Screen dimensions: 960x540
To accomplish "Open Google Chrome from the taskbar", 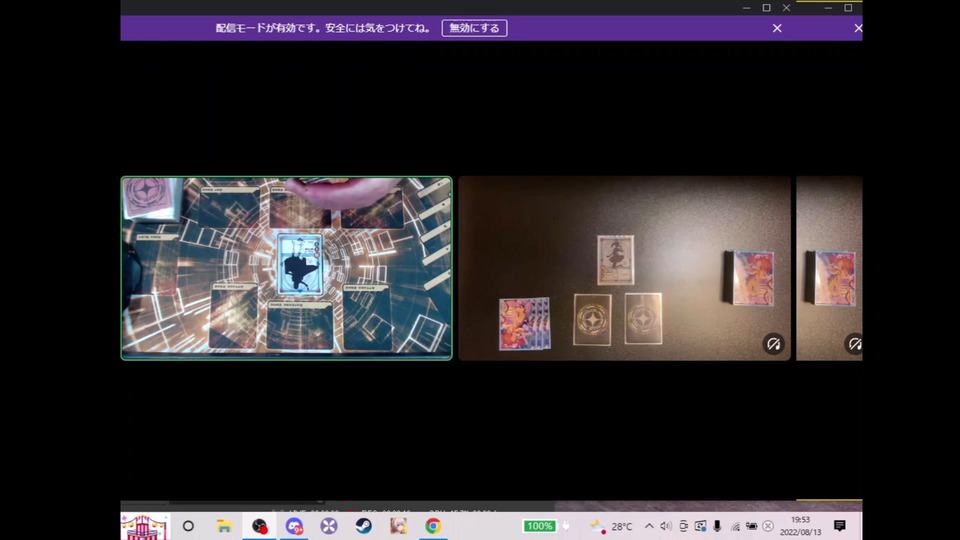I will pyautogui.click(x=433, y=526).
